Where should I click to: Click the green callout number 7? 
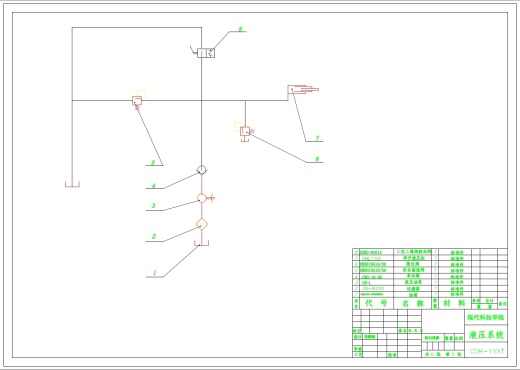[317, 138]
